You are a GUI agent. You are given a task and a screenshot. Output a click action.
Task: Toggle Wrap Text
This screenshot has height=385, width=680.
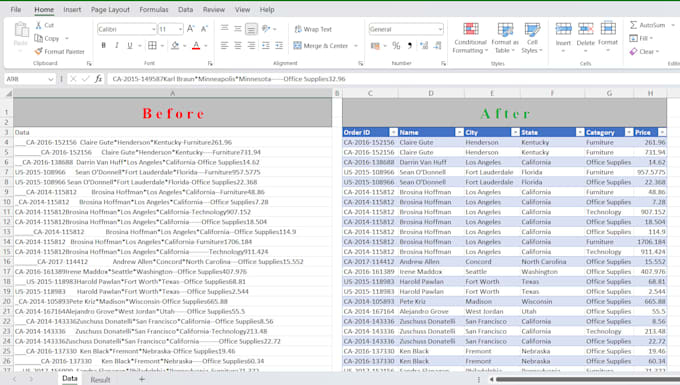[x=313, y=29]
